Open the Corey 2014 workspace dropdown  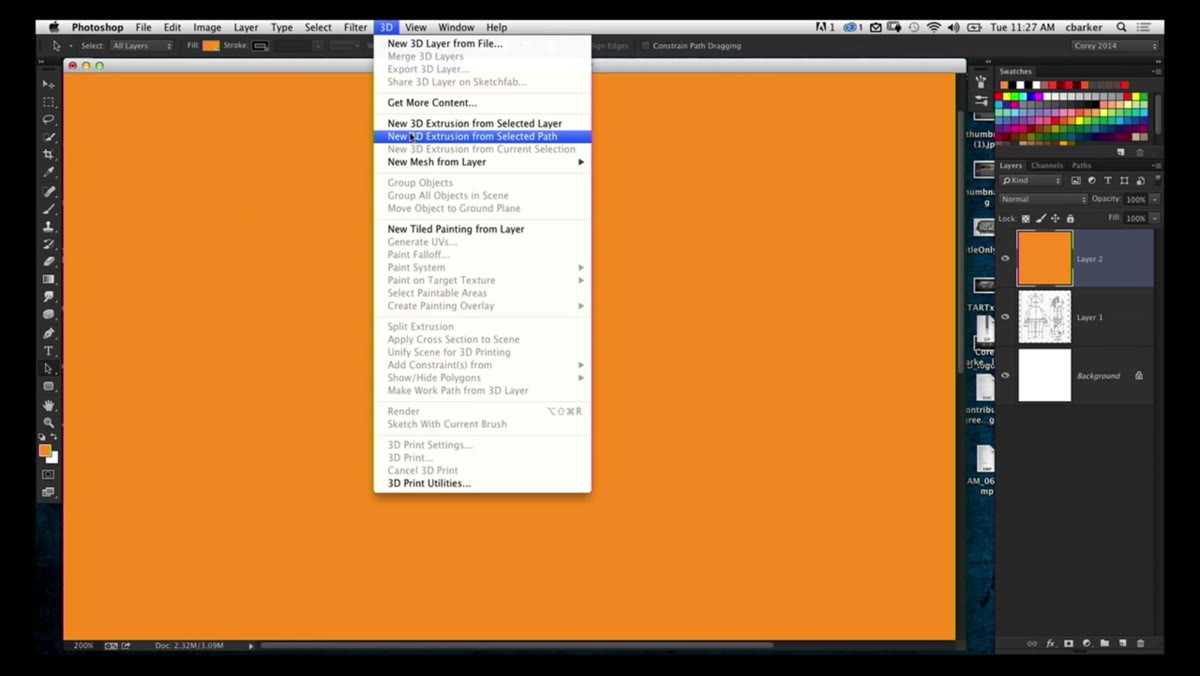(1115, 46)
